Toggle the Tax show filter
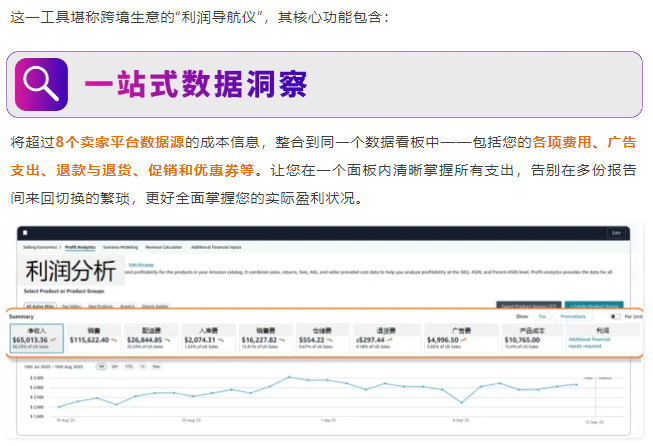Image resolution: width=653 pixels, height=446 pixels. point(541,316)
